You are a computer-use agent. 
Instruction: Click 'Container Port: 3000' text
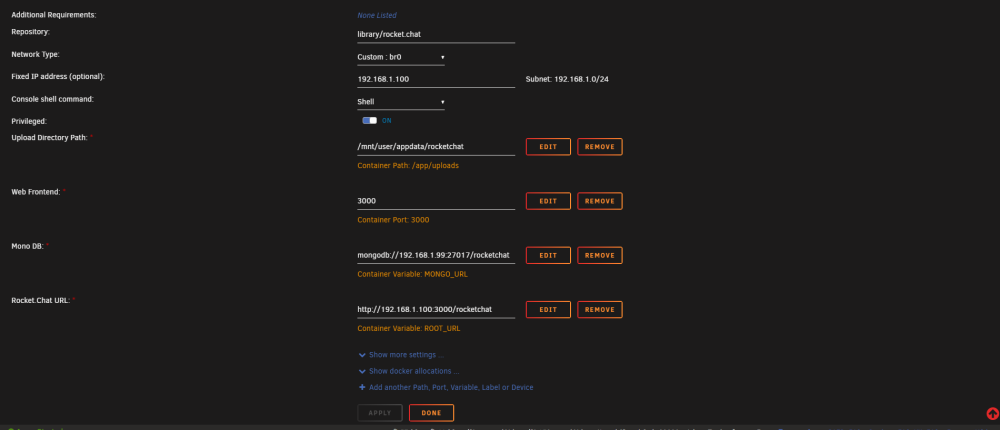coord(393,219)
